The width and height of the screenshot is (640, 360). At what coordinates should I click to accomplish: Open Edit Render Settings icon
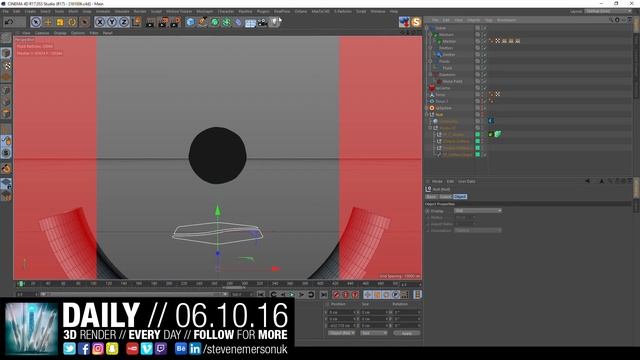pyautogui.click(x=176, y=22)
